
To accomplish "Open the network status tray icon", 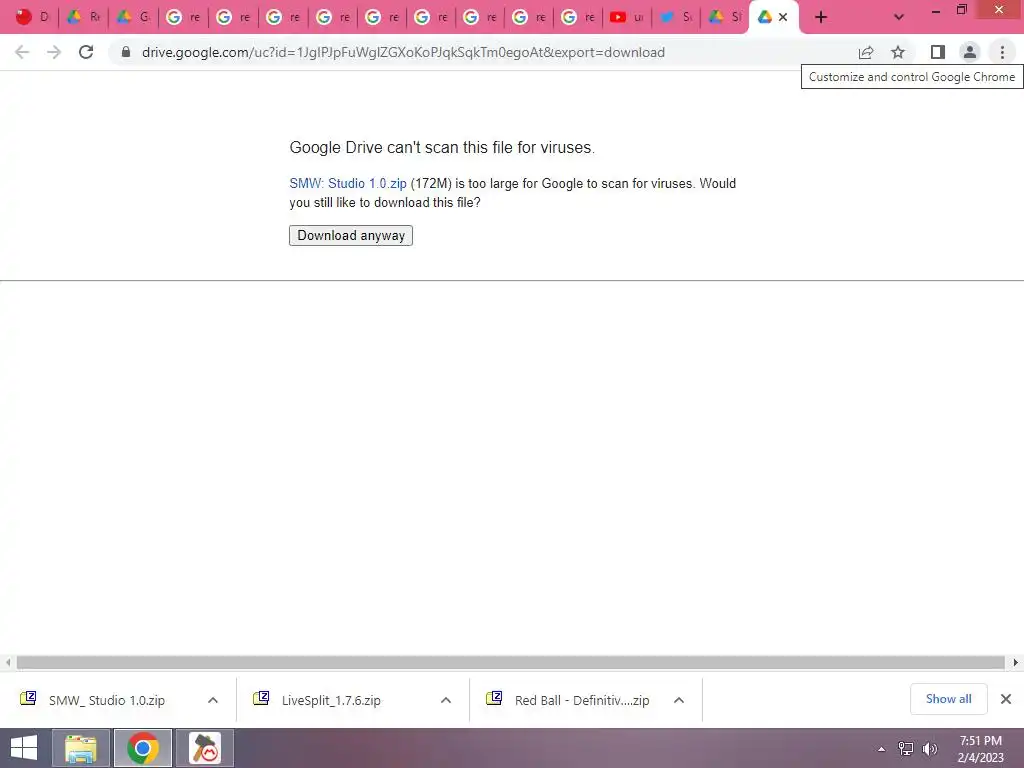I will [x=906, y=749].
